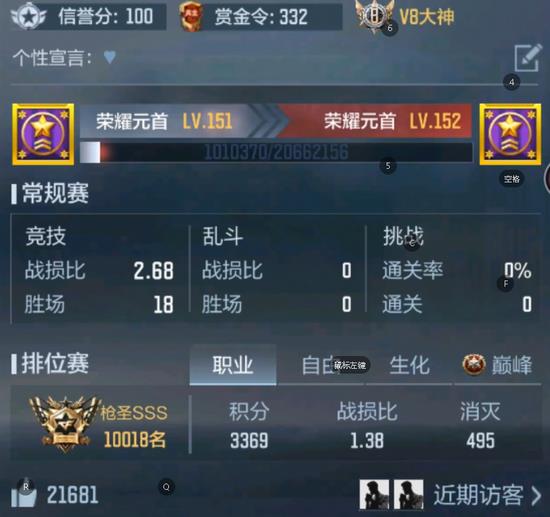Viewport: 550px width, 517px height.
Task: Expand 近期访客 with the chevron arrow
Action: click(x=536, y=495)
